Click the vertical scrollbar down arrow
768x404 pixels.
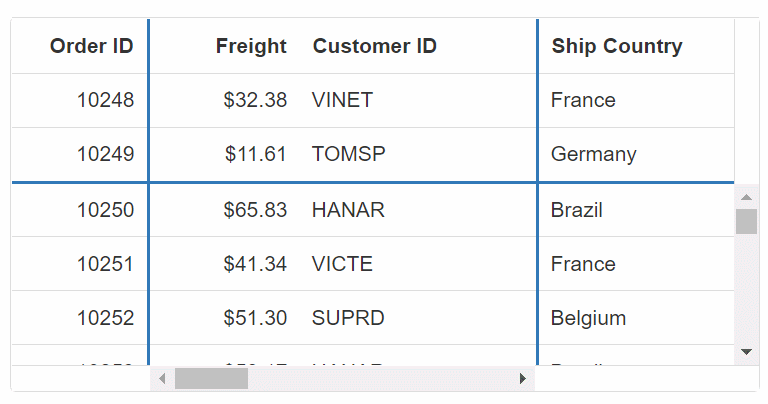click(x=746, y=352)
